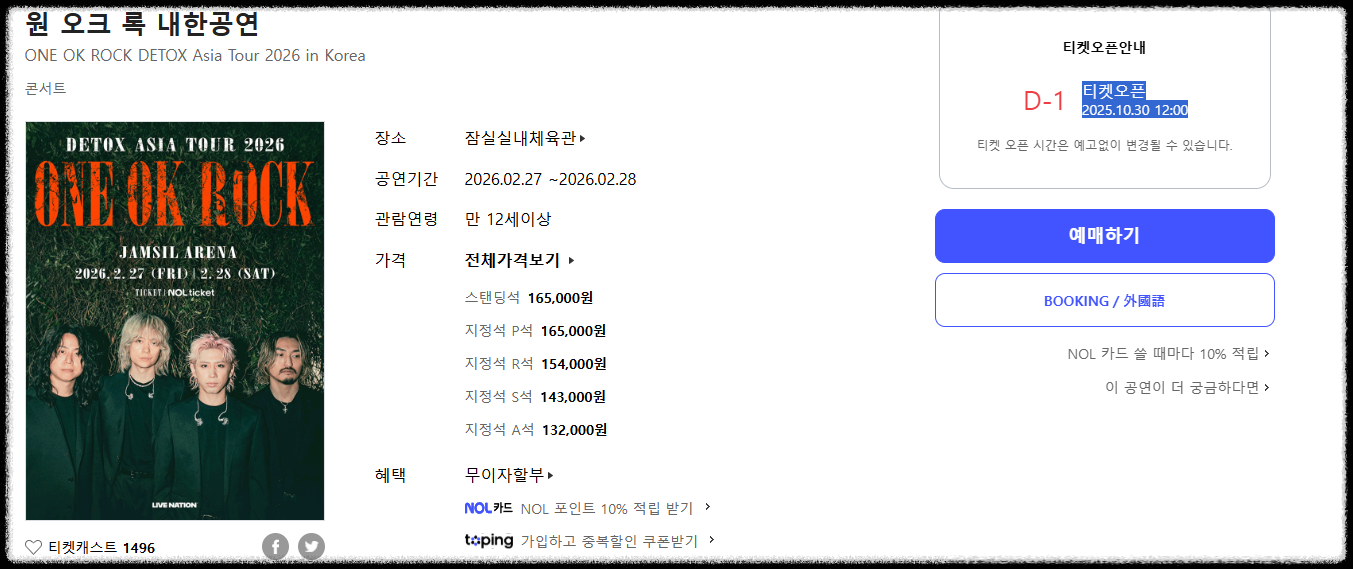The width and height of the screenshot is (1353, 569).
Task: Click the heart icon beside 티켓캐스트
Action: coord(34,547)
